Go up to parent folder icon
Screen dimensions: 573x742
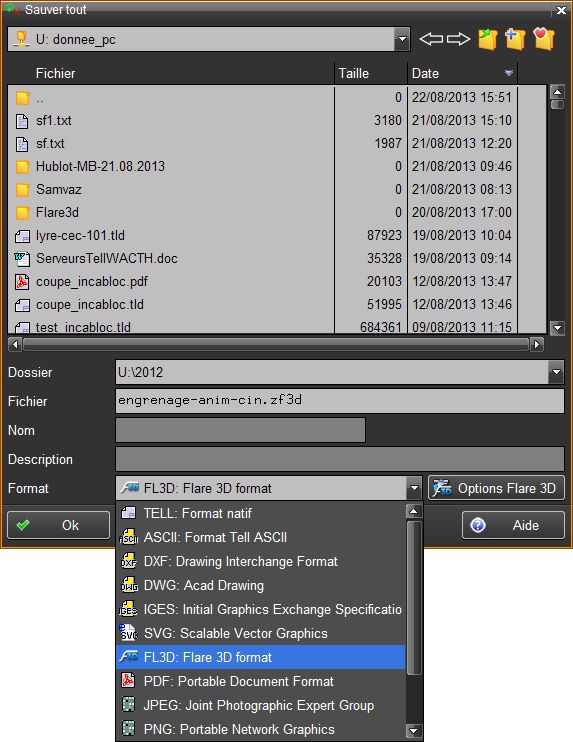[x=487, y=39]
